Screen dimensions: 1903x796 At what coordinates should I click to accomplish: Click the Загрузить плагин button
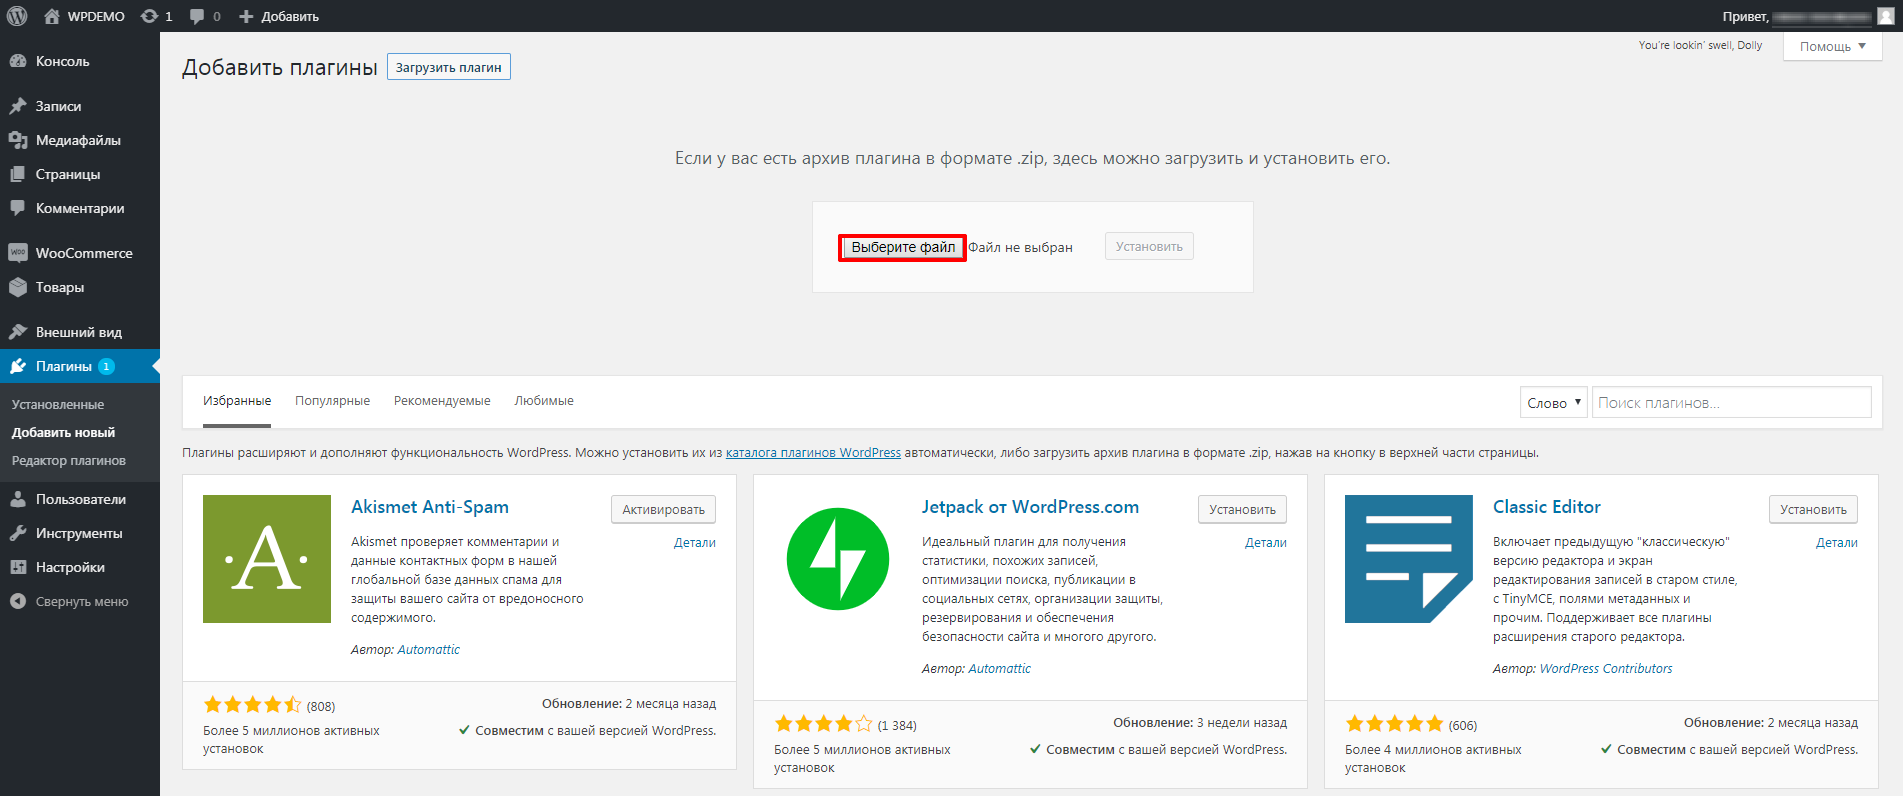tap(449, 67)
